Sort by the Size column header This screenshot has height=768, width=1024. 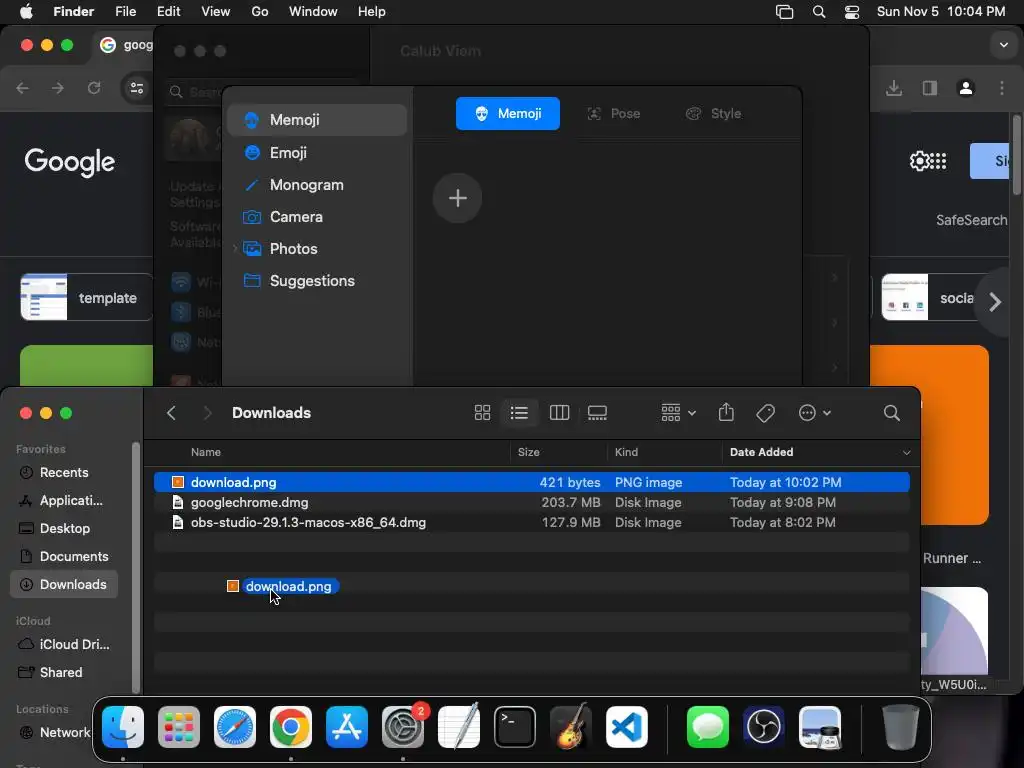pos(529,452)
